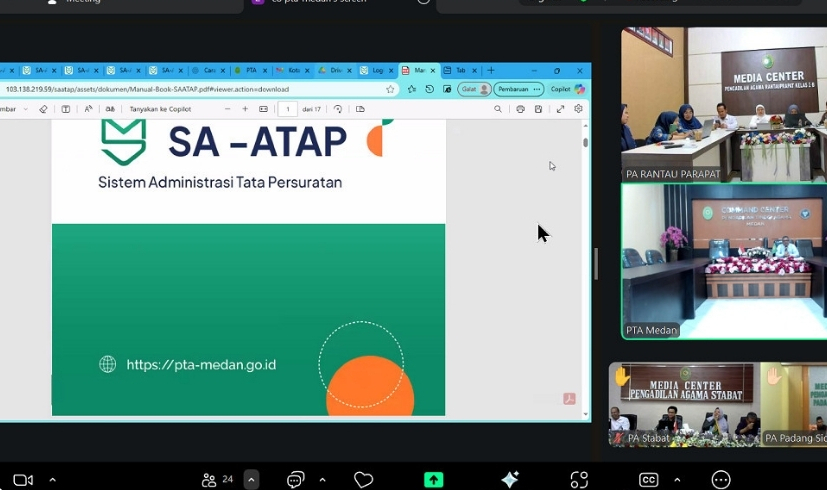This screenshot has width=827, height=490.
Task: Select the PA RANTAU PARAPAT video tile
Action: point(724,104)
